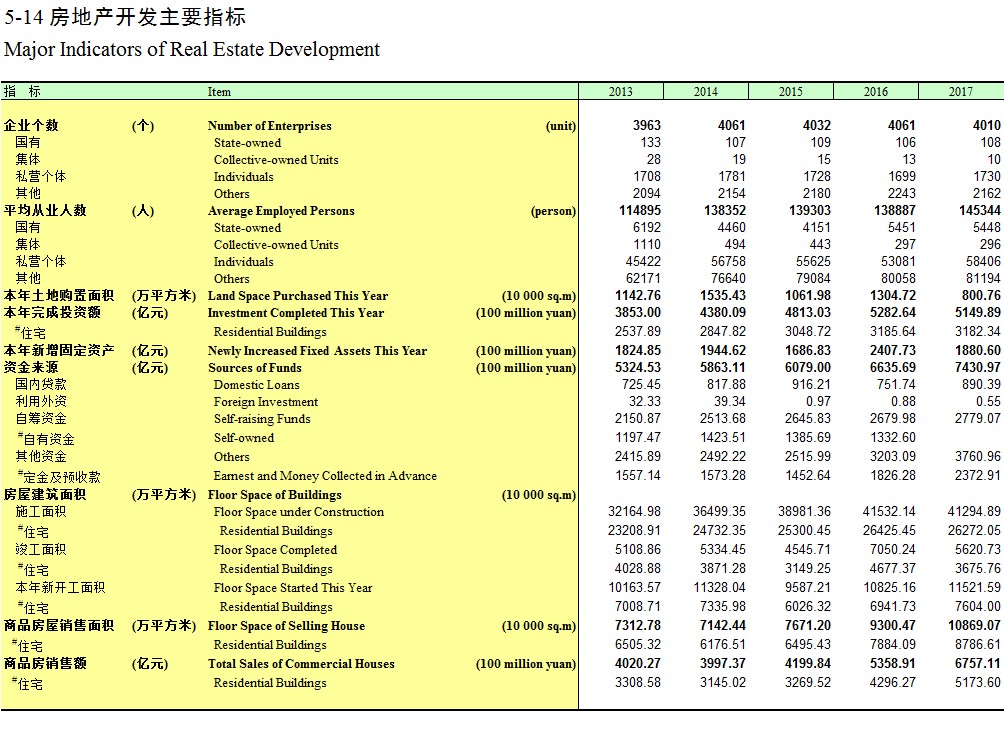Click the Chinese label '企业个数'
This screenshot has height=745, width=1004.
tap(31, 125)
